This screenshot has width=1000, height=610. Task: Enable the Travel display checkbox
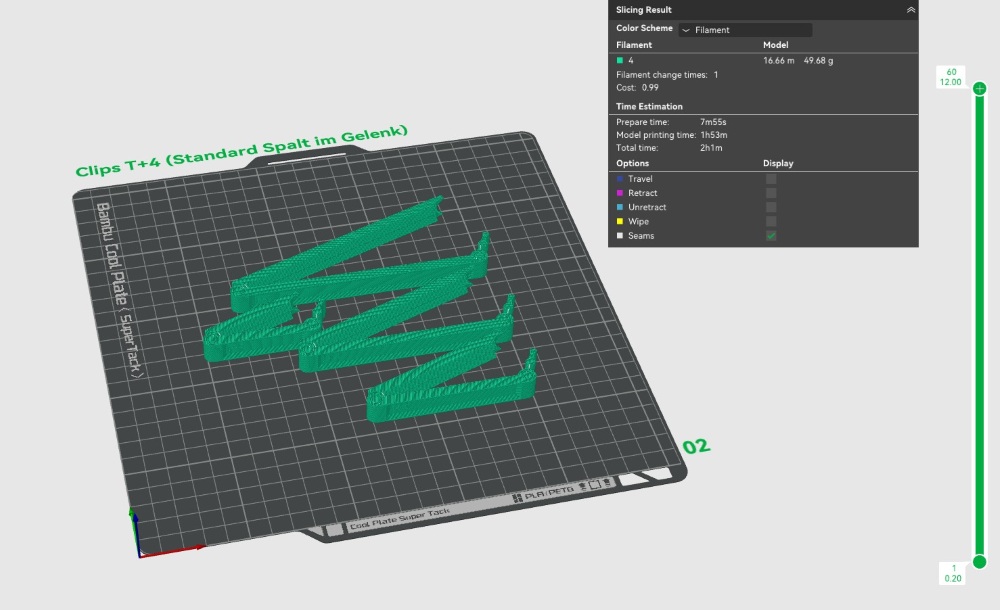(x=770, y=177)
